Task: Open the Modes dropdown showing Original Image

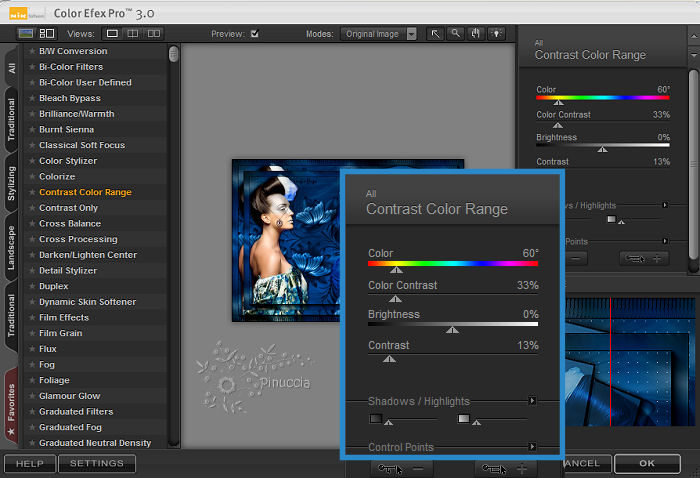Action: coord(382,34)
